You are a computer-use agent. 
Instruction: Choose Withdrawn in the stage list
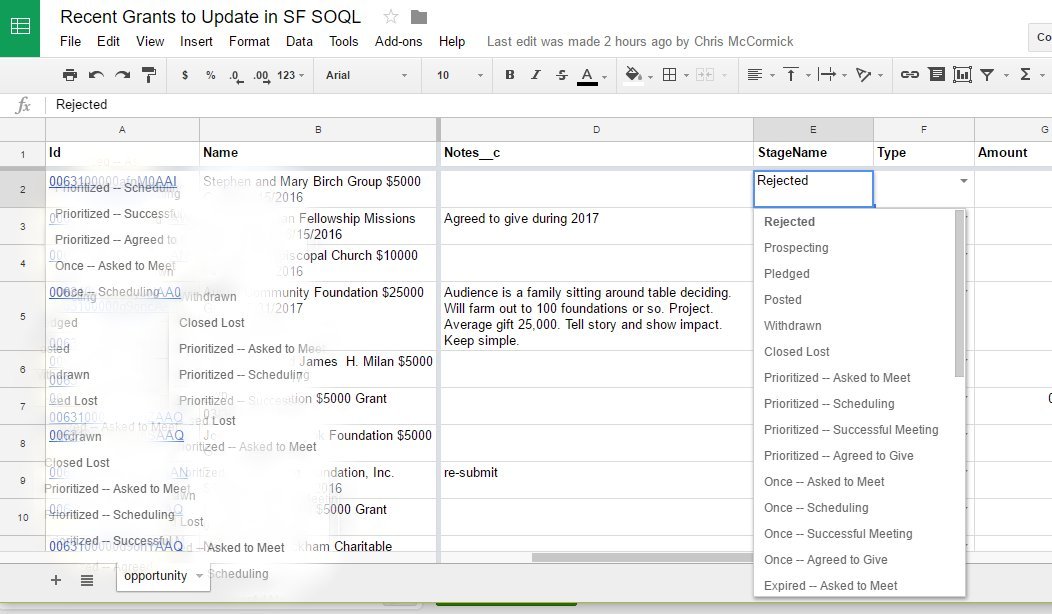coord(792,325)
